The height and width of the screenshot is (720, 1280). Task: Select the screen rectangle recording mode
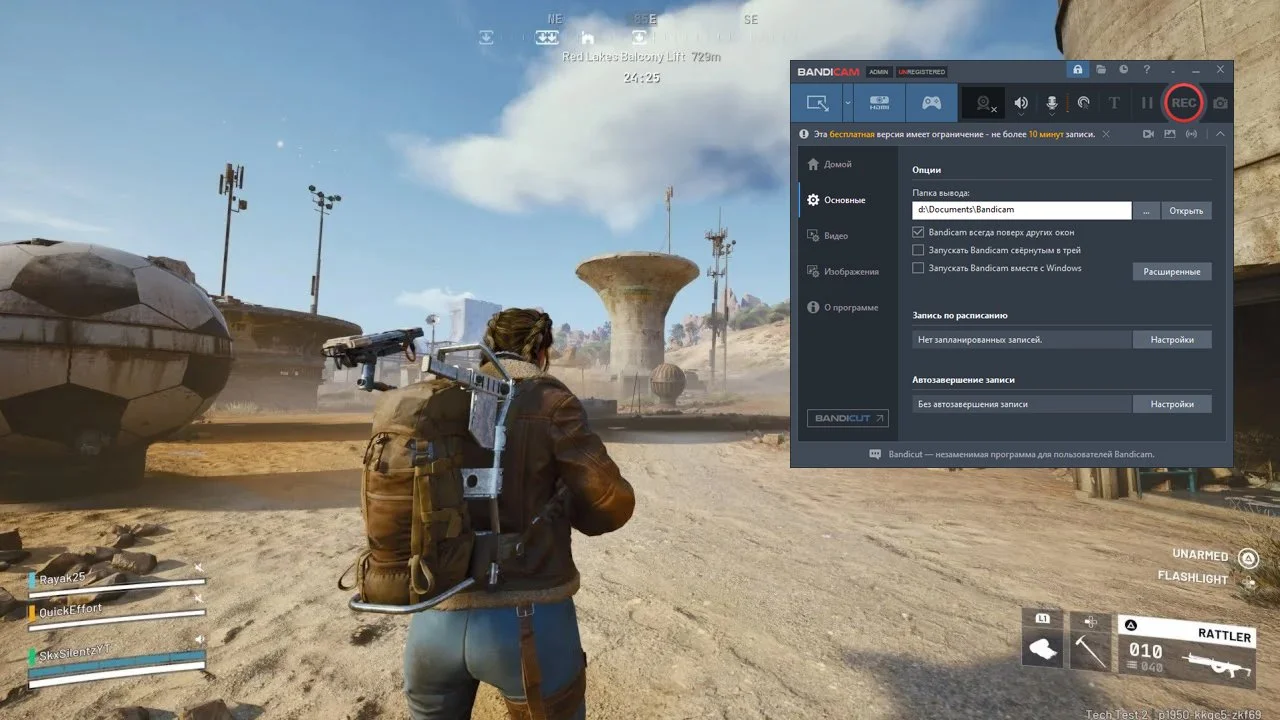[817, 103]
